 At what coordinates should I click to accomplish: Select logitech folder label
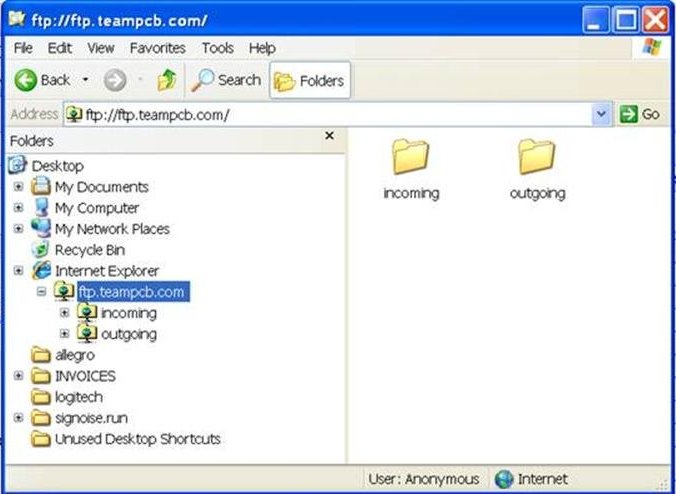click(x=78, y=397)
